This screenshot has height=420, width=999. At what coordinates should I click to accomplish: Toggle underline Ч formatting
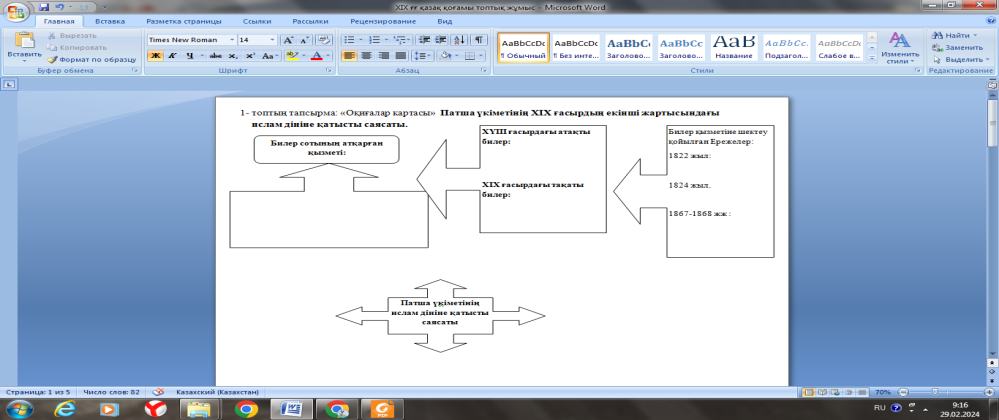point(189,55)
